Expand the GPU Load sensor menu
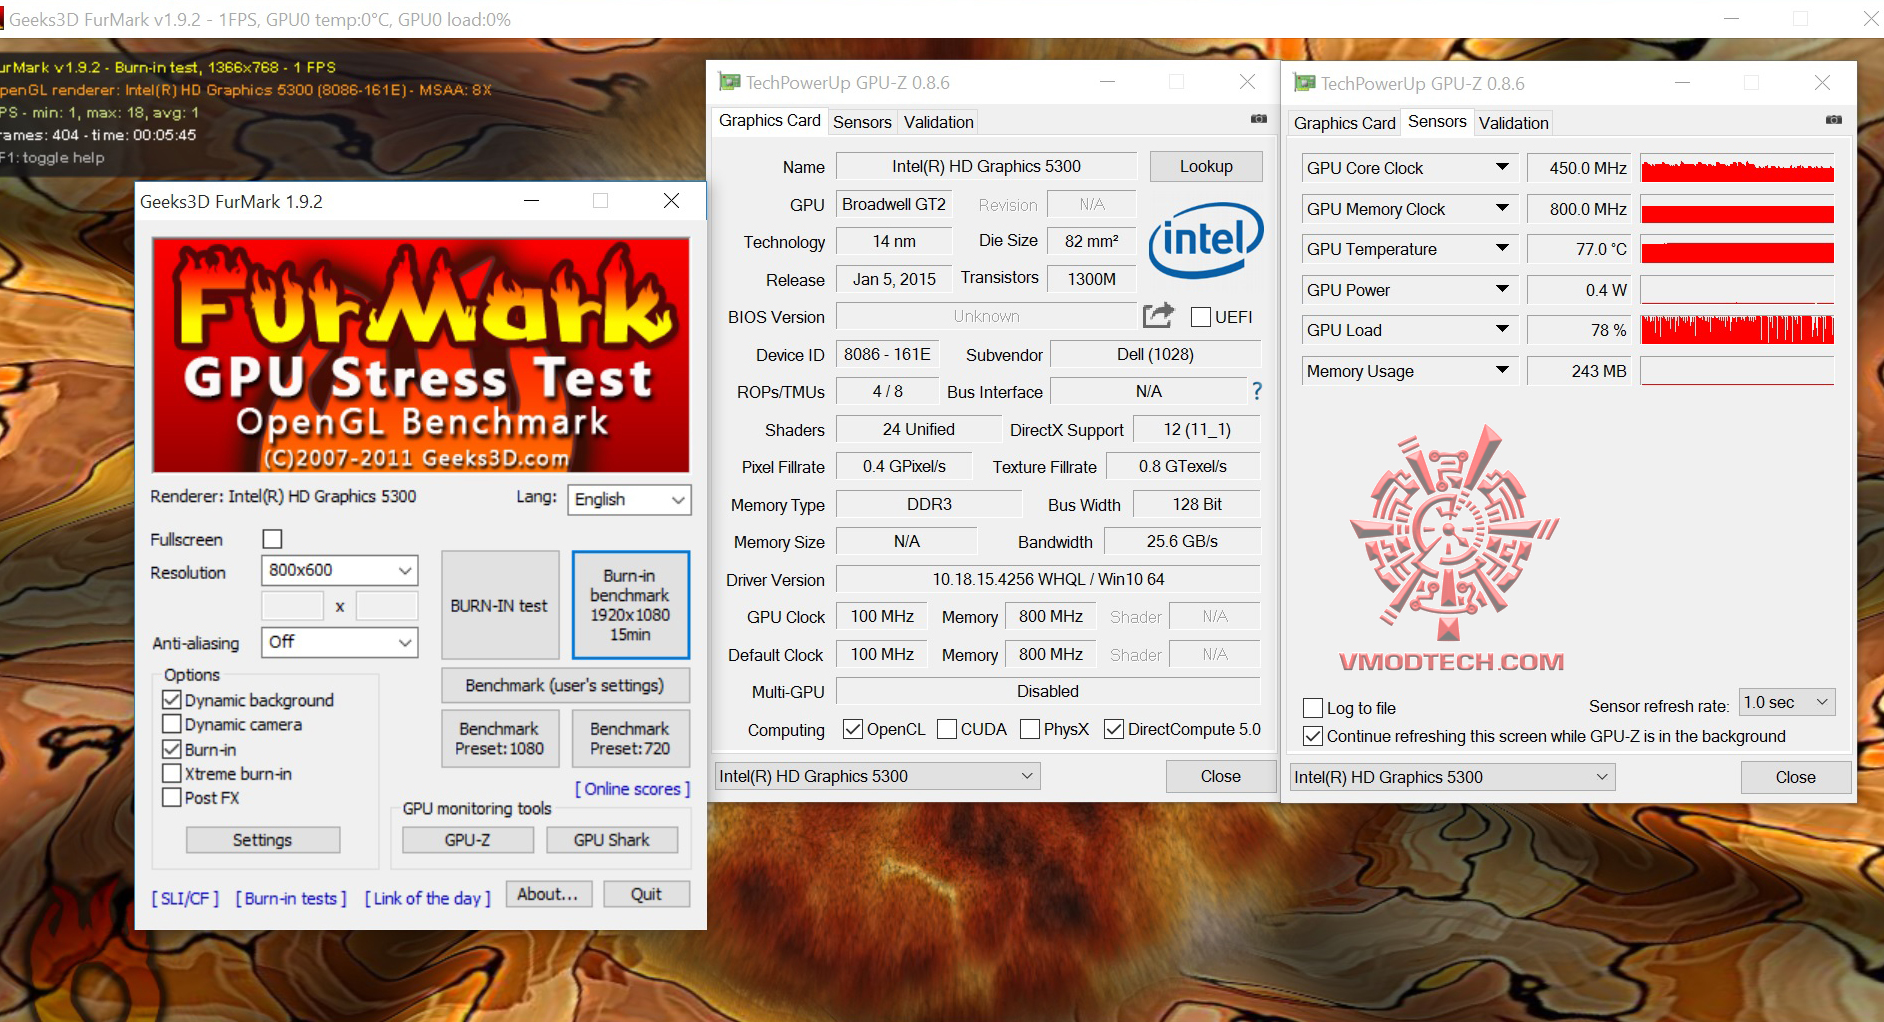The width and height of the screenshot is (1884, 1022). click(x=1502, y=329)
